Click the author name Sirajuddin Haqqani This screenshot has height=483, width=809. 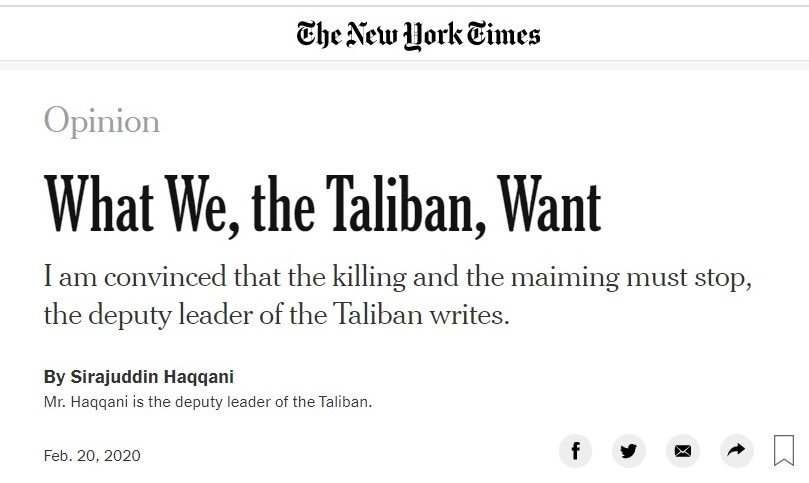(x=150, y=378)
